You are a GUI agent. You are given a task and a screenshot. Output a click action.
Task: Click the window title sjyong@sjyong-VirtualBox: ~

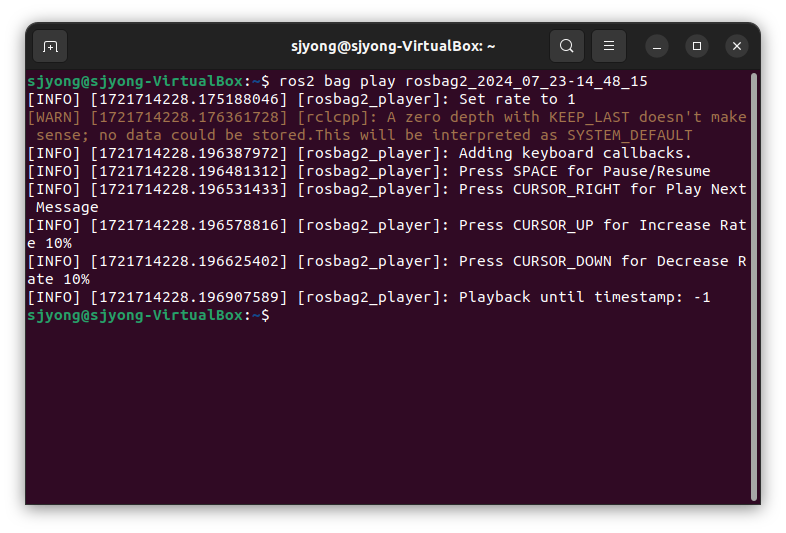coord(393,46)
